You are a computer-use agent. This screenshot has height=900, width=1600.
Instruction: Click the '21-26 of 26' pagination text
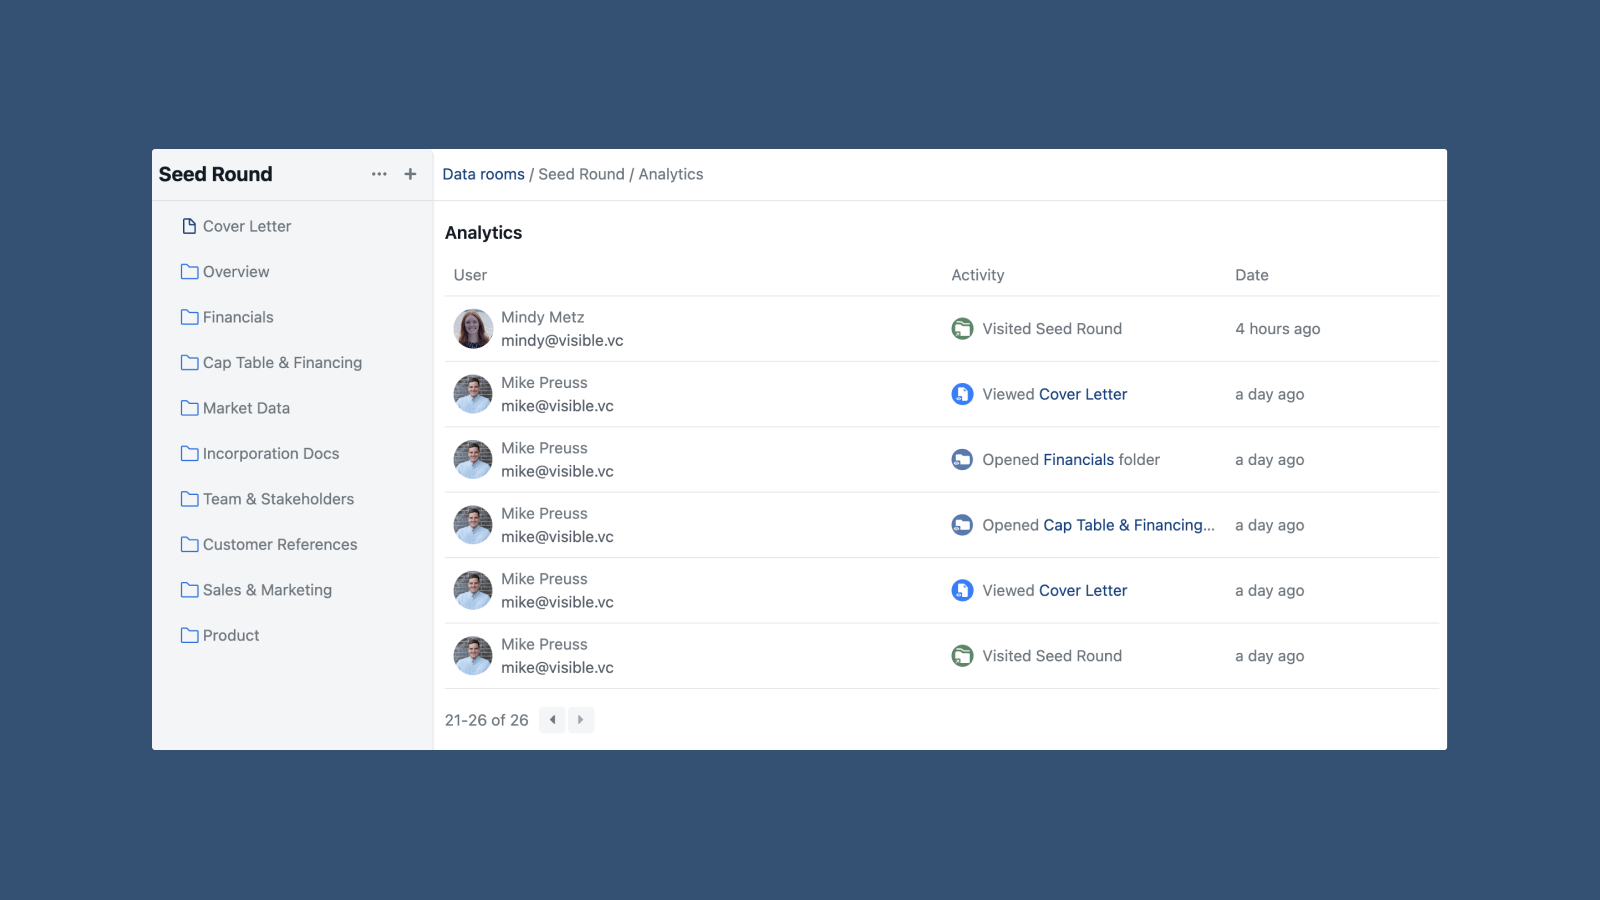(x=487, y=720)
